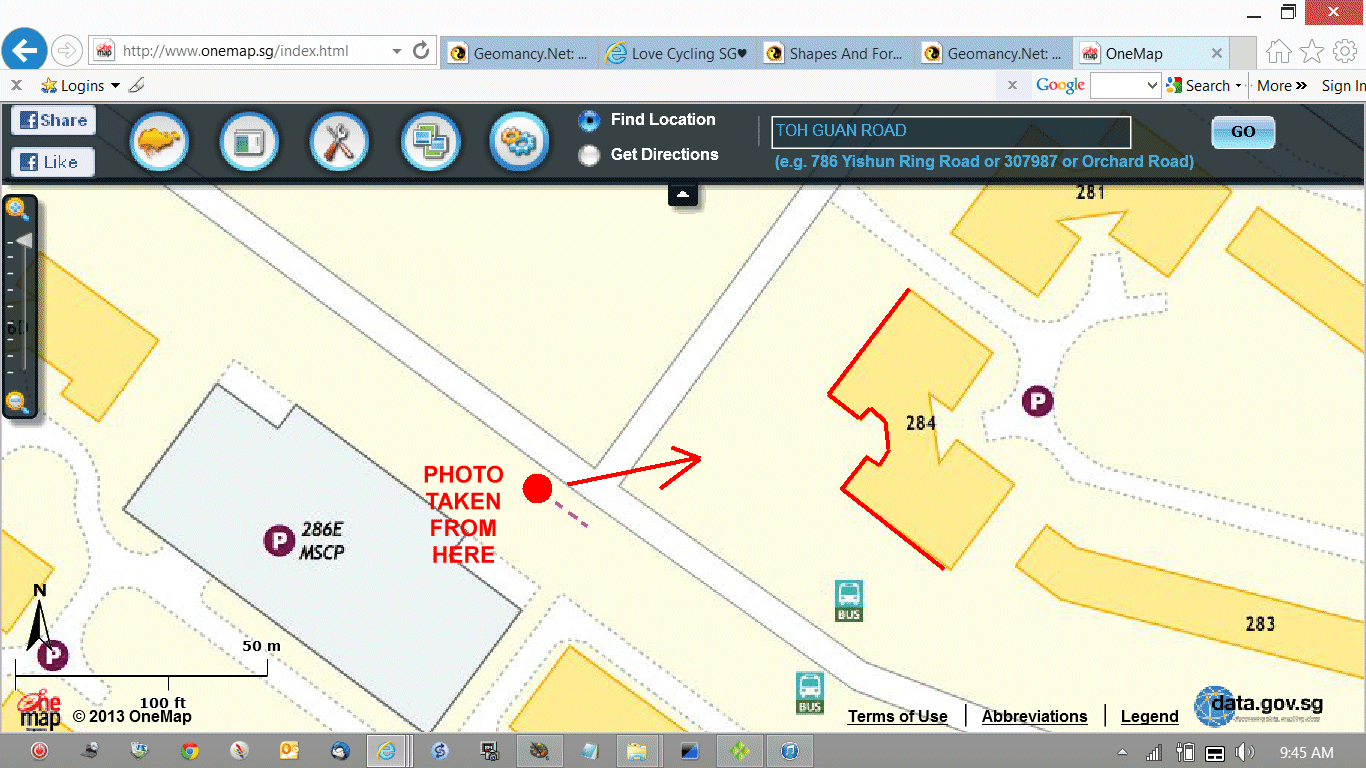This screenshot has height=768, width=1366.
Task: Expand the address bar dropdown arrow
Action: point(397,51)
